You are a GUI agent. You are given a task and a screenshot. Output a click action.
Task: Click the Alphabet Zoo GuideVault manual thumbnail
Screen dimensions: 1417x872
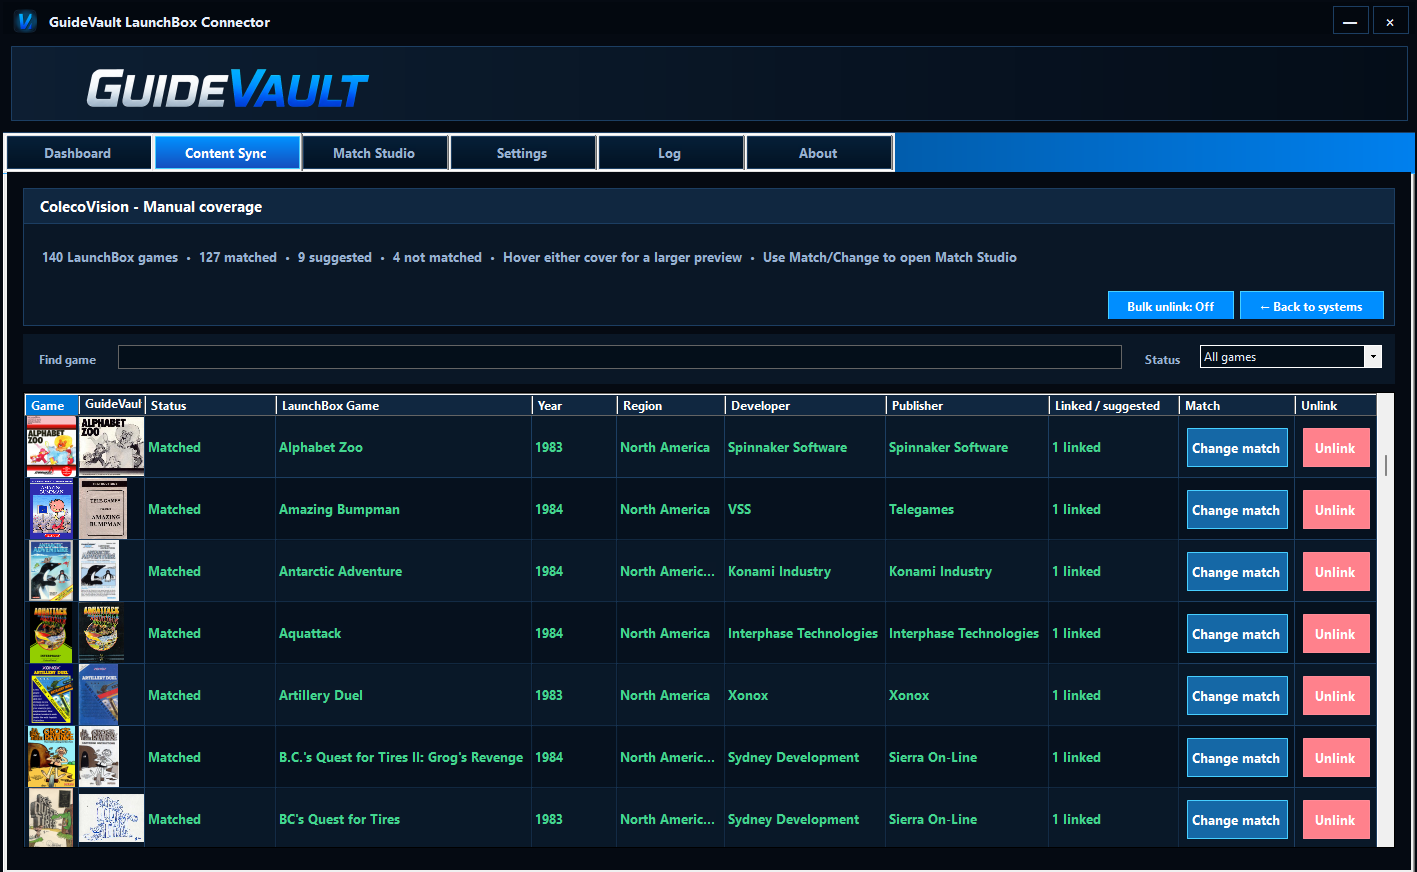[111, 447]
